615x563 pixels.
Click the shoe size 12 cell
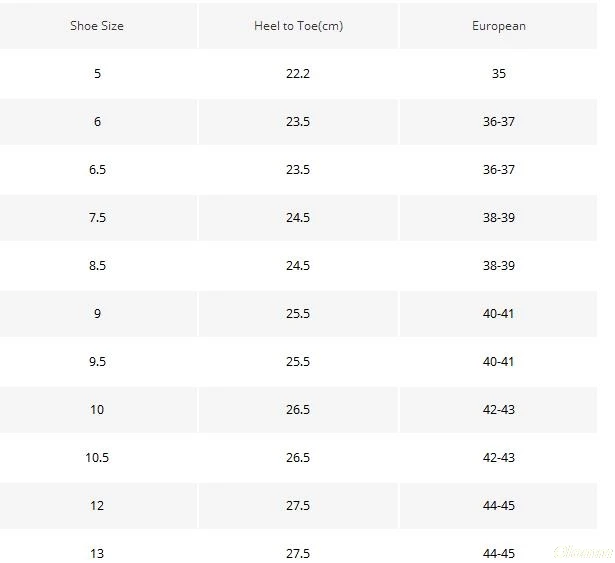tap(97, 506)
